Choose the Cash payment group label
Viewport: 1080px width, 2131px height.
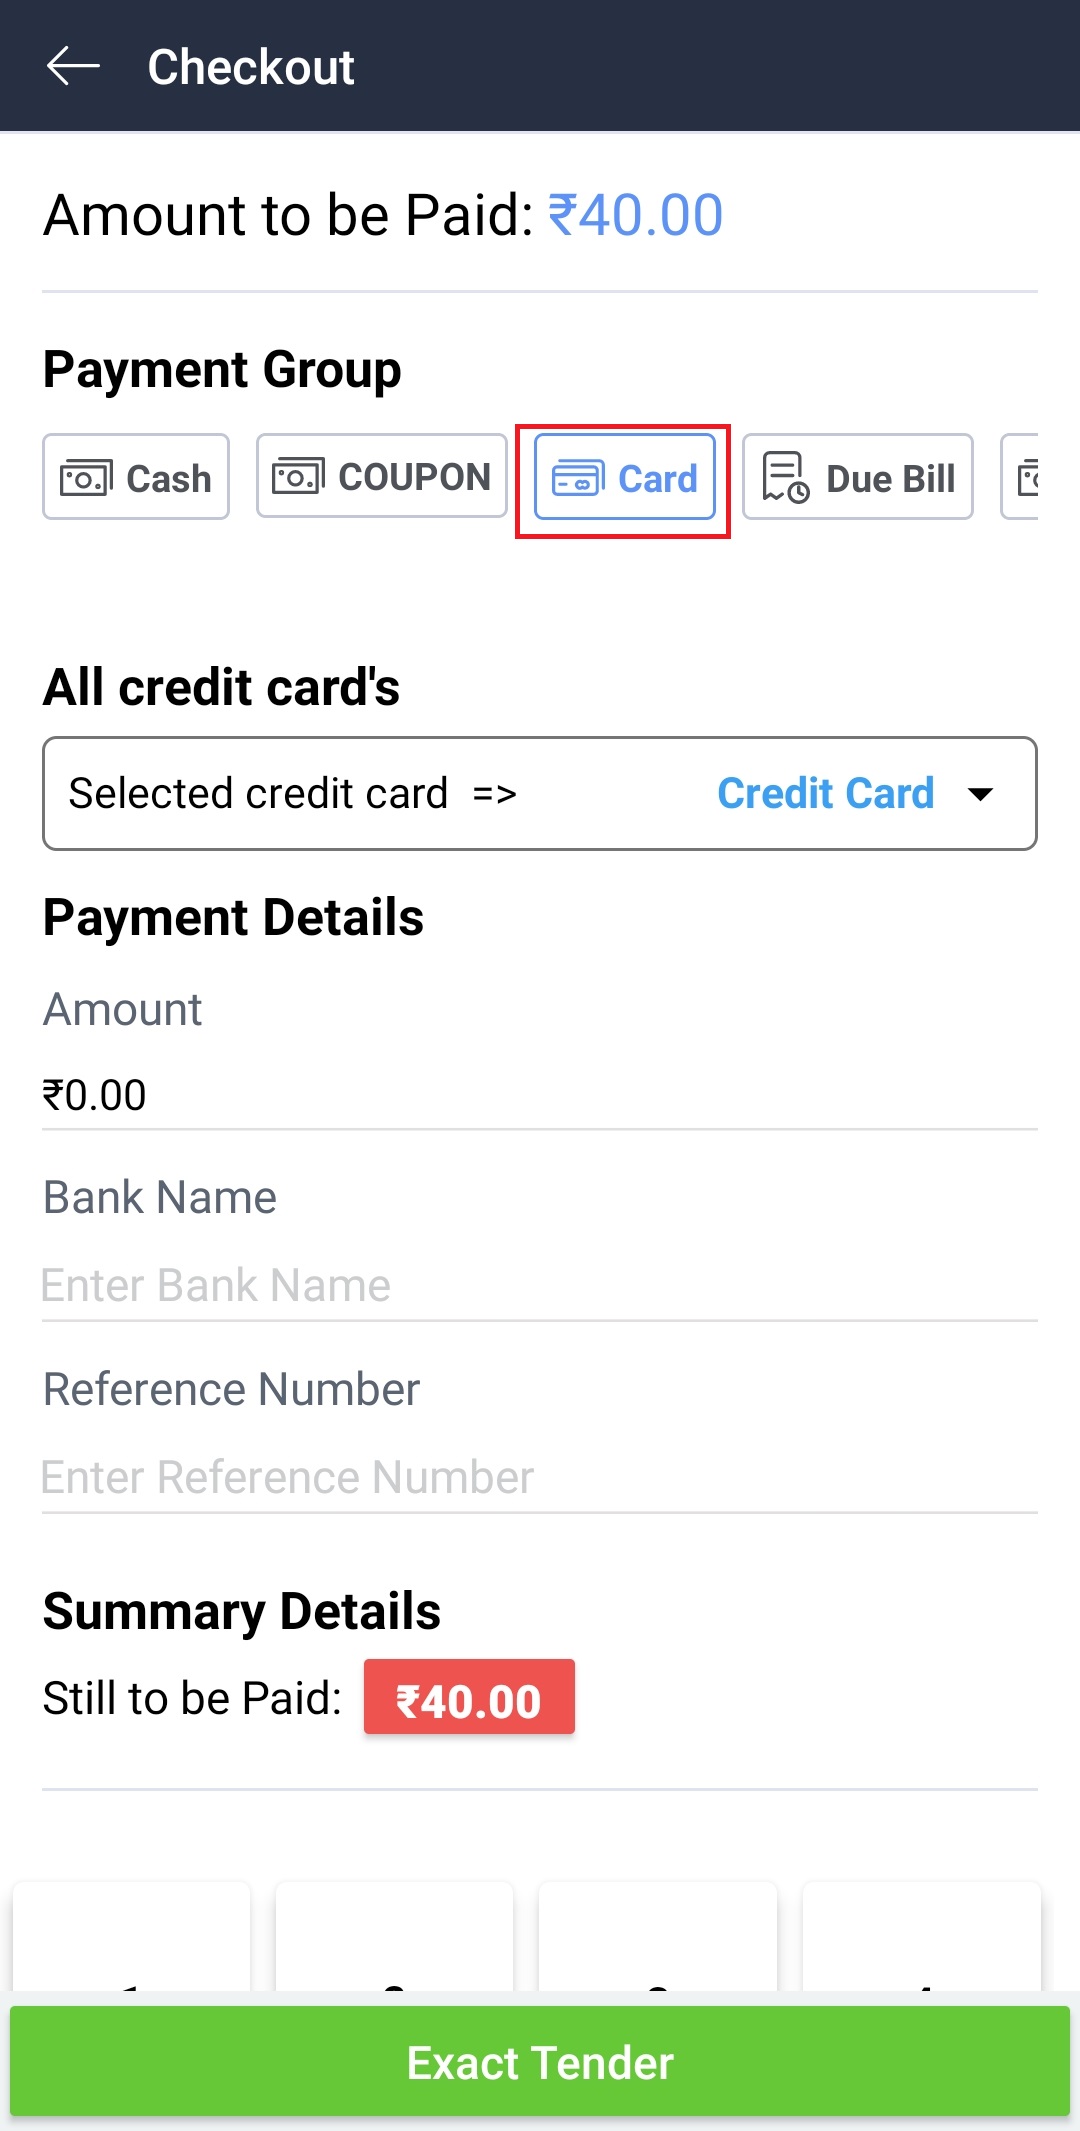[x=168, y=478]
